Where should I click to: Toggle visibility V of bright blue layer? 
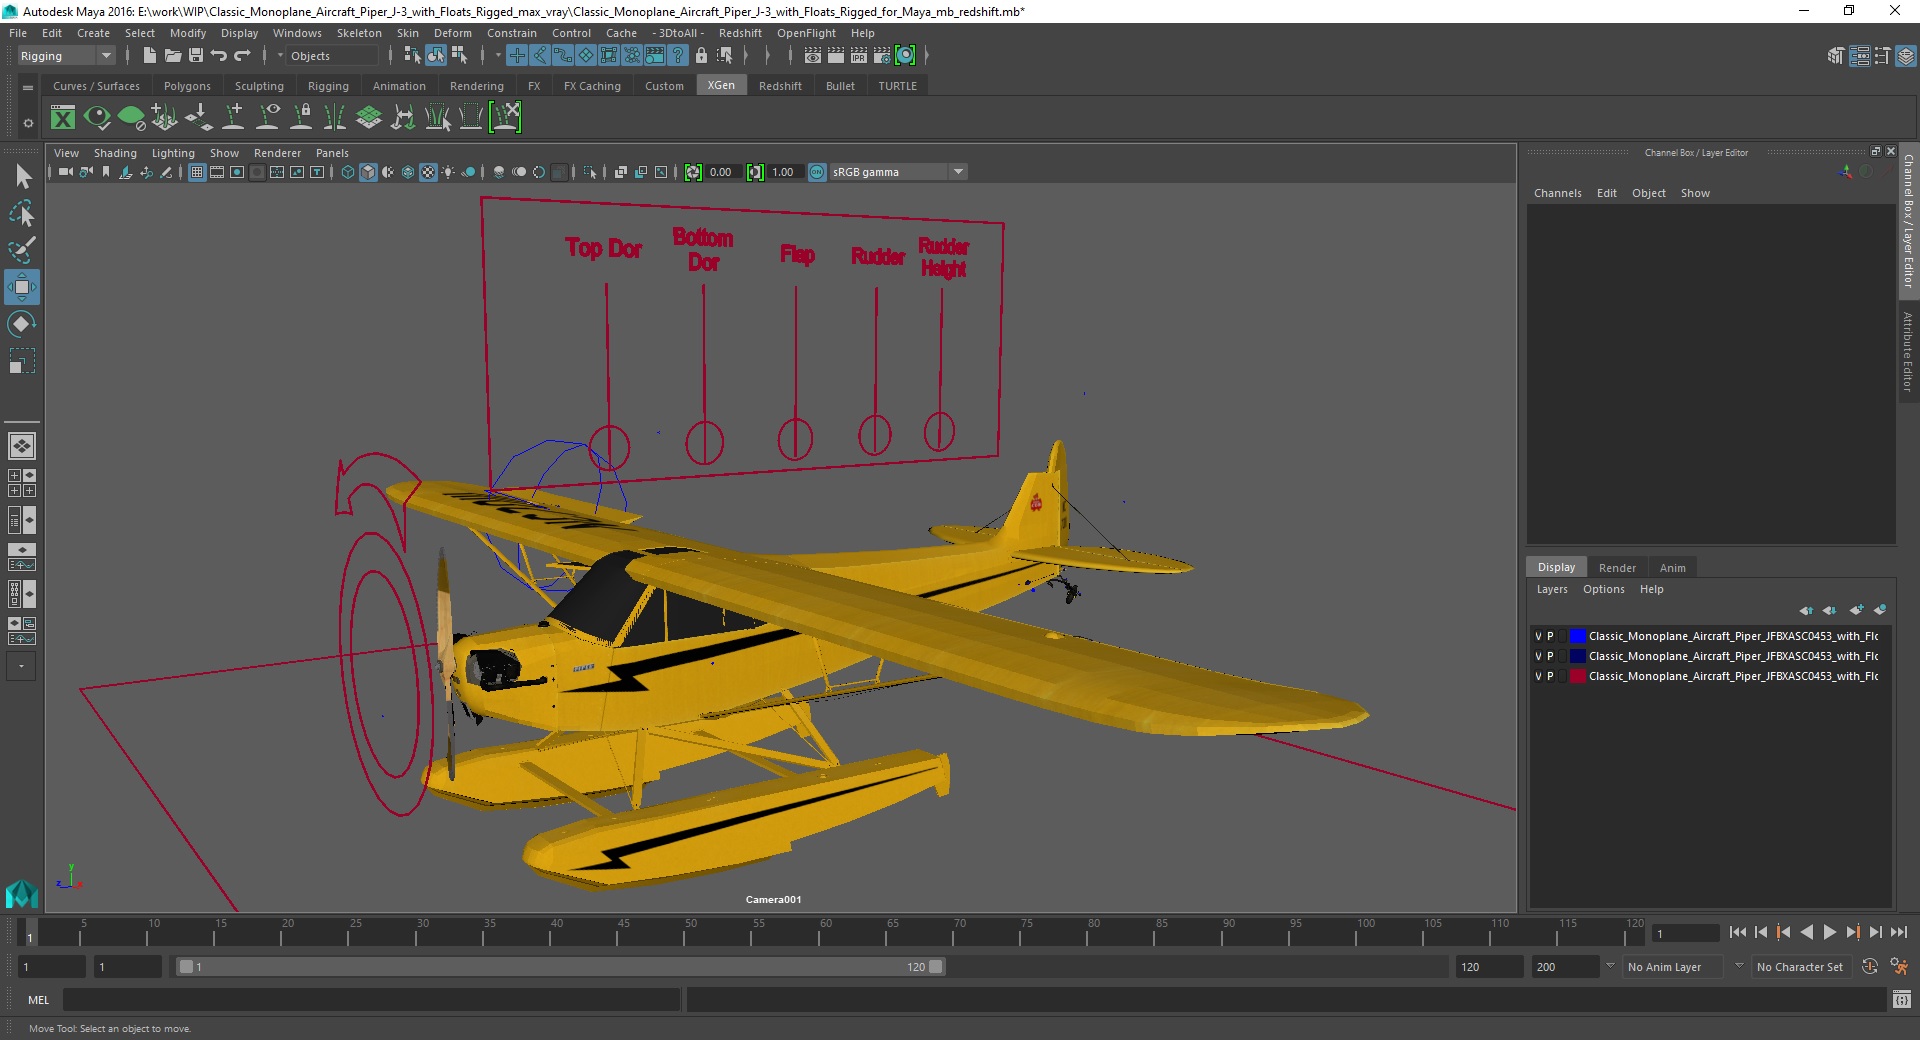click(1538, 636)
